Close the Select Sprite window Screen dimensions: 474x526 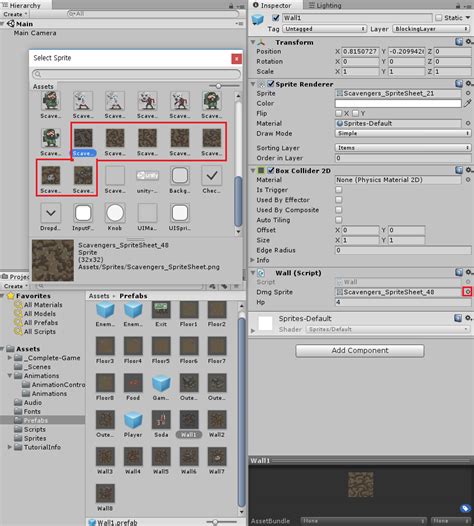coord(236,59)
